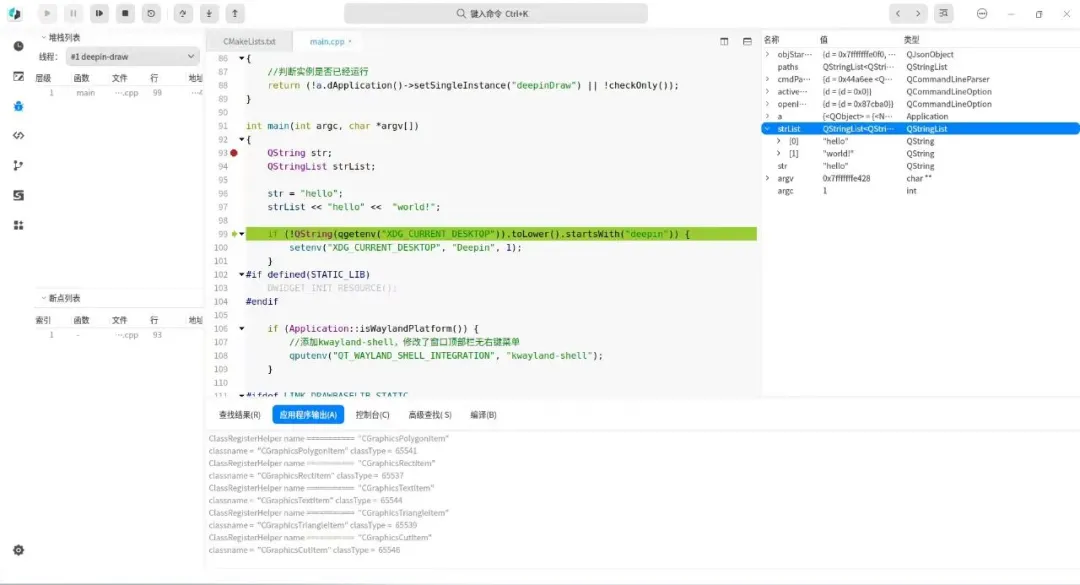Collapse the 断点列表 breakpoint list section
This screenshot has width=1080, height=585.
(x=43, y=298)
